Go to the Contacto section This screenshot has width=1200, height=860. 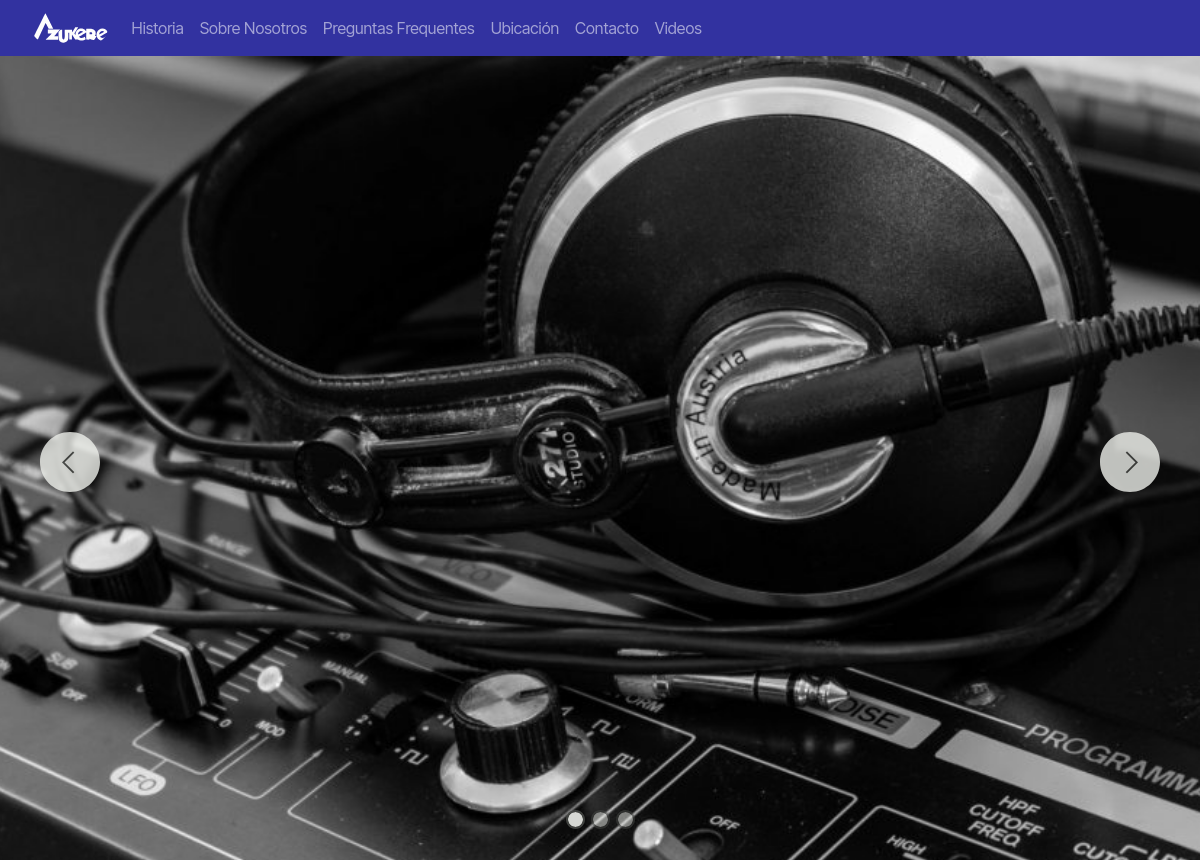point(606,28)
